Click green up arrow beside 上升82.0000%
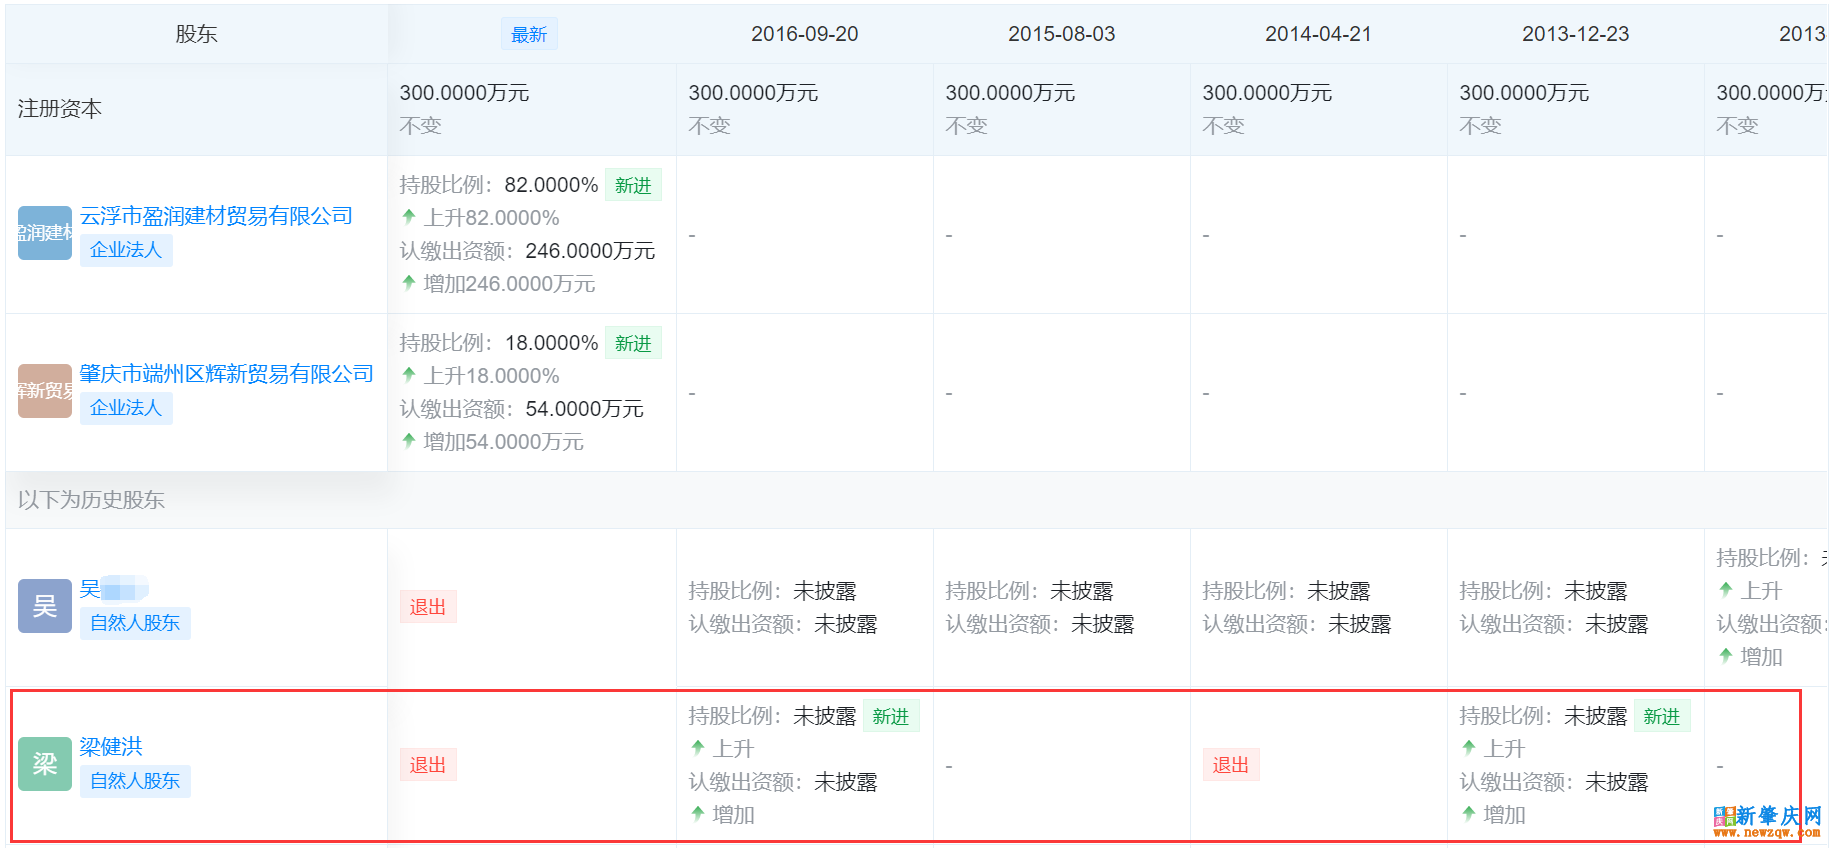The image size is (1837, 848). pyautogui.click(x=409, y=216)
